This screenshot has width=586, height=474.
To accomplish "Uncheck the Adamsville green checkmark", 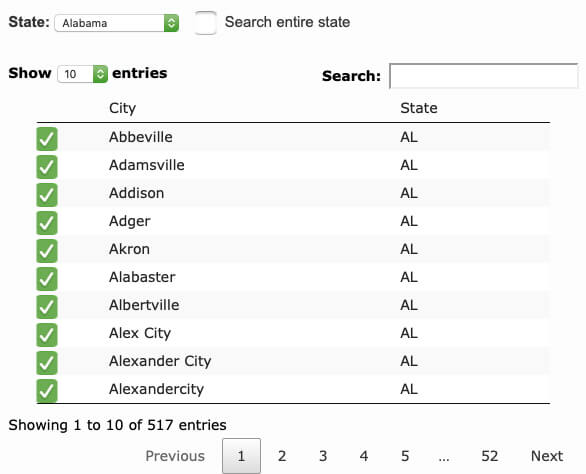I will click(47, 167).
